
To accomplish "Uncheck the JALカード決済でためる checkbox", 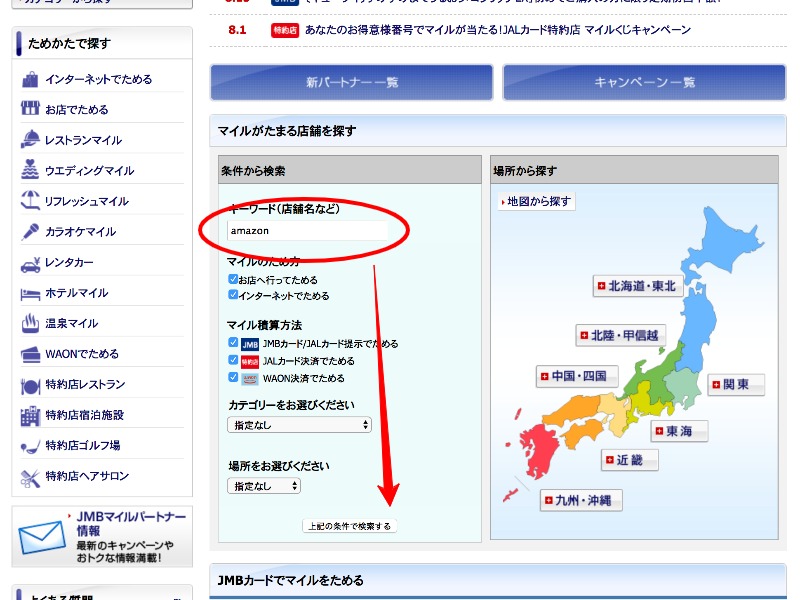I will tap(233, 360).
